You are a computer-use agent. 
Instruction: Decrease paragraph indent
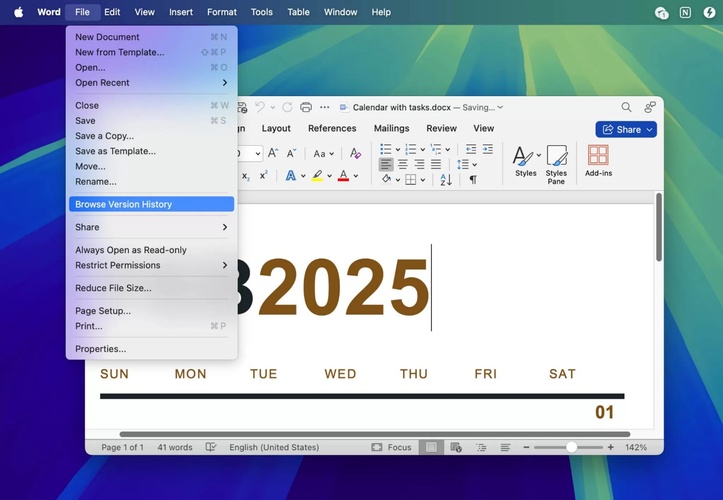coord(471,149)
